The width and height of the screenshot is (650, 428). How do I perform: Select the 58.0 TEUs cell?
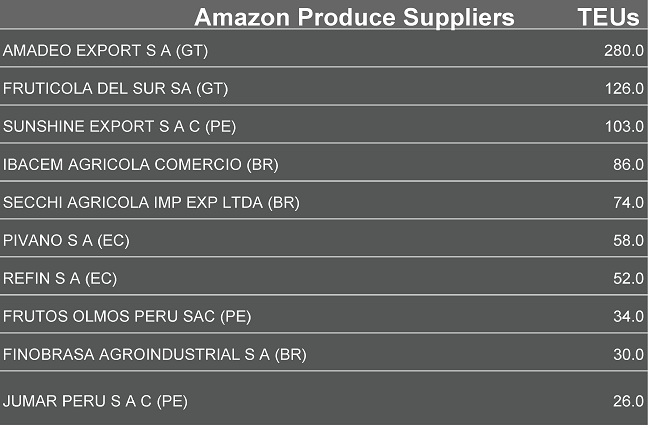tap(627, 241)
